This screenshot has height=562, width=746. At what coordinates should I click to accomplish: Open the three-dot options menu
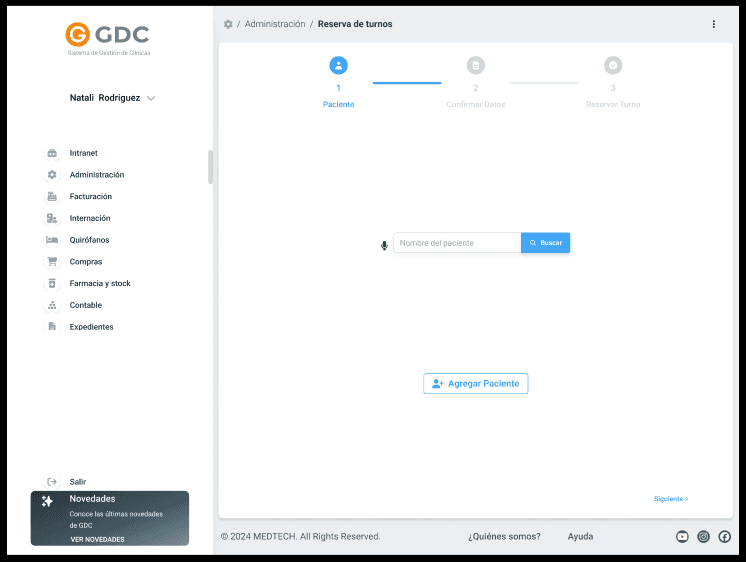click(x=713, y=24)
